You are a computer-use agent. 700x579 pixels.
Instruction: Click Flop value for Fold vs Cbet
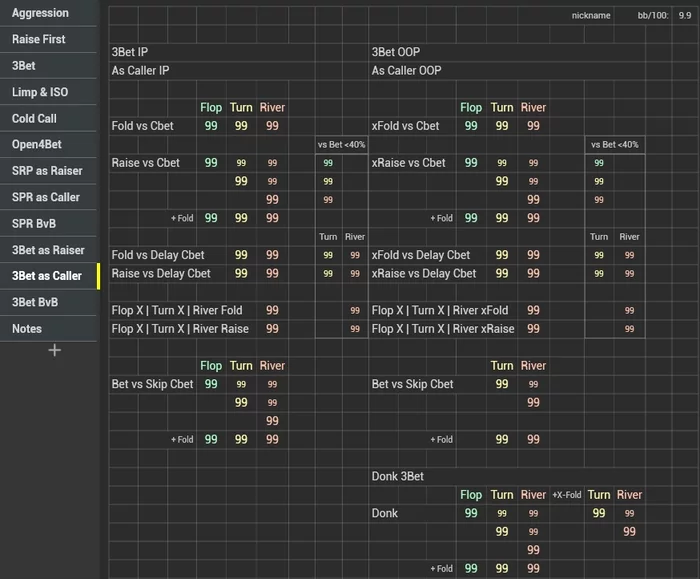pyautogui.click(x=211, y=126)
